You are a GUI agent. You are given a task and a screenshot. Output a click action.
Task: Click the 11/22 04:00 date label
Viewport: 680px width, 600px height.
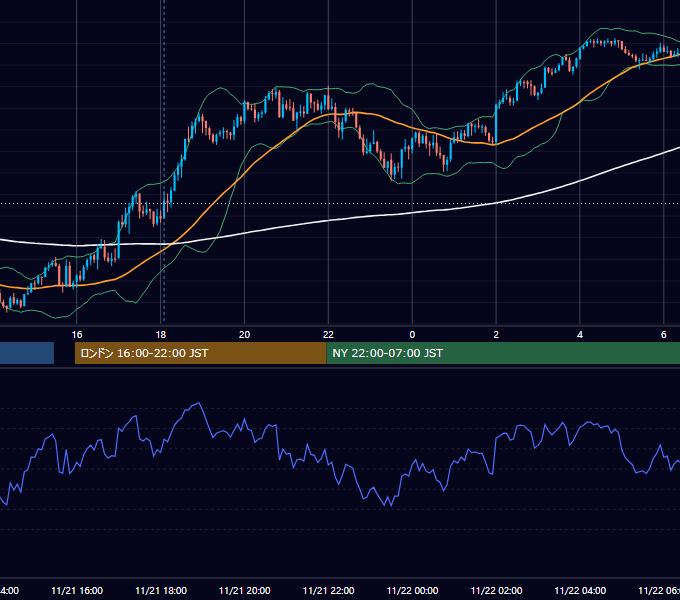point(580,590)
